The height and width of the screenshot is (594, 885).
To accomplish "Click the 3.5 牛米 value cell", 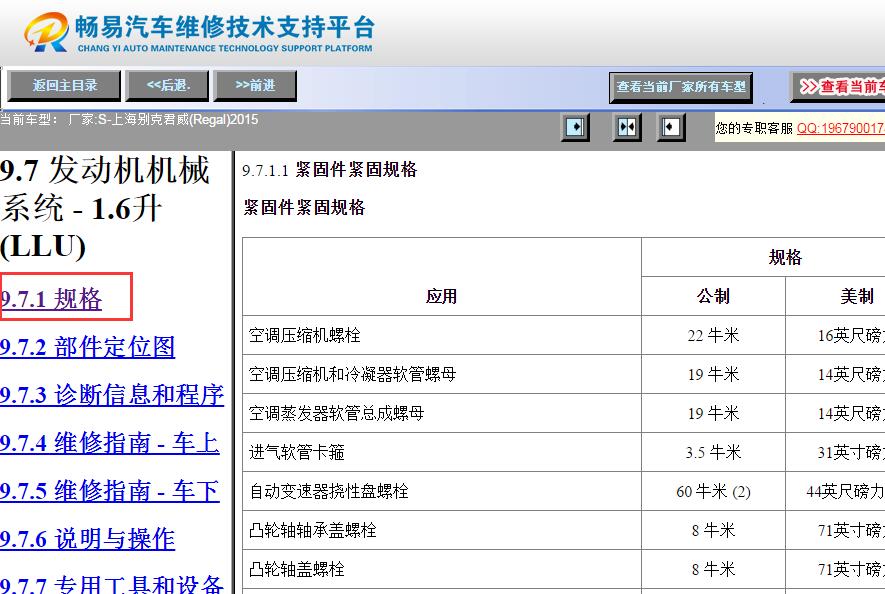I will point(713,452).
